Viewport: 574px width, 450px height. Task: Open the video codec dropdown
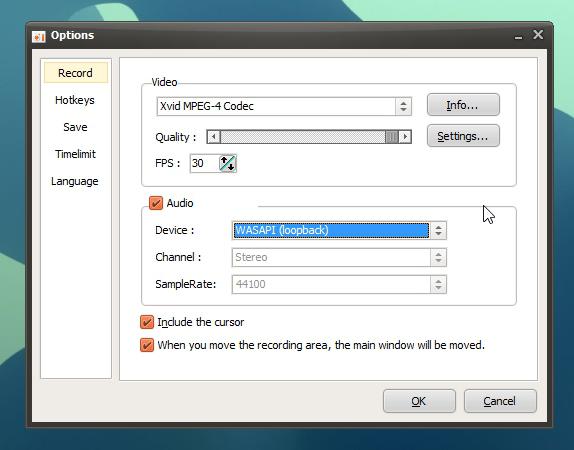pos(284,106)
